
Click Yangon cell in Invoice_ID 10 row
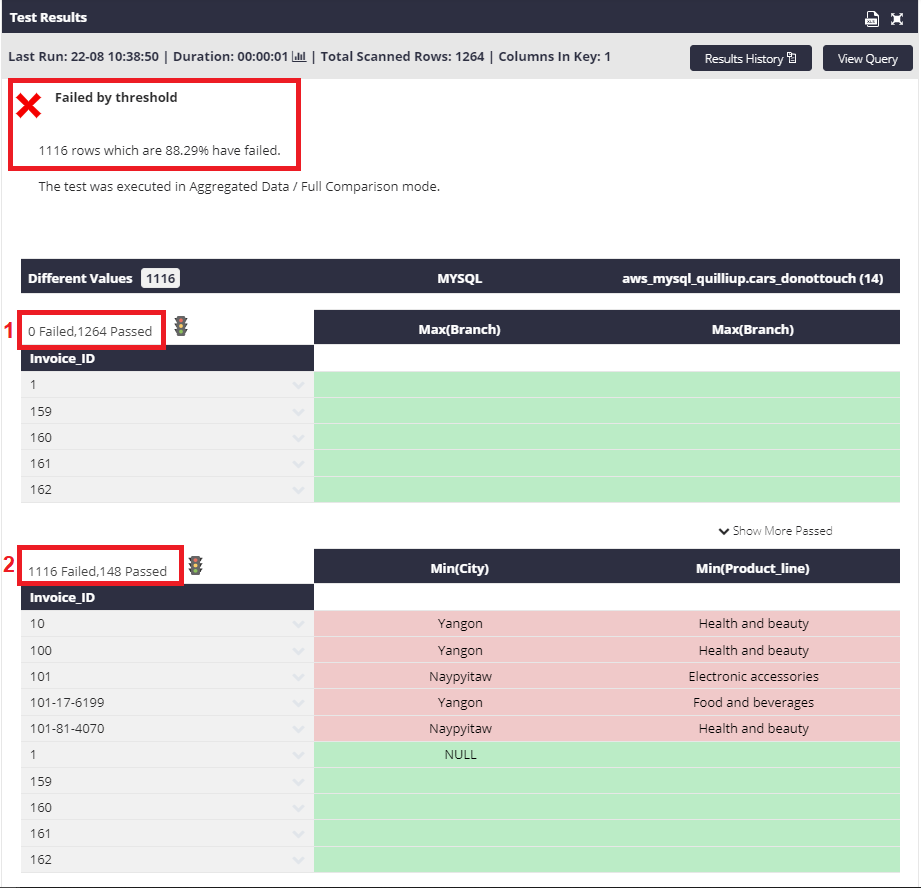click(x=460, y=624)
